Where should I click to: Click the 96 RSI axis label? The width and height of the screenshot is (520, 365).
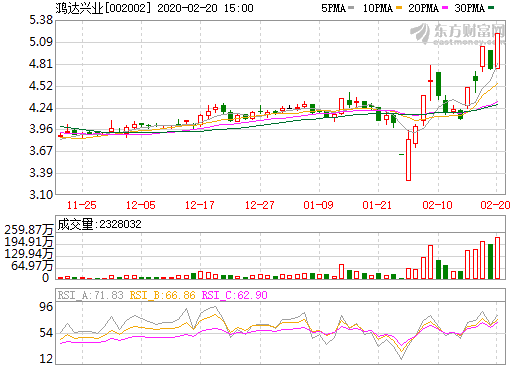click(46, 307)
